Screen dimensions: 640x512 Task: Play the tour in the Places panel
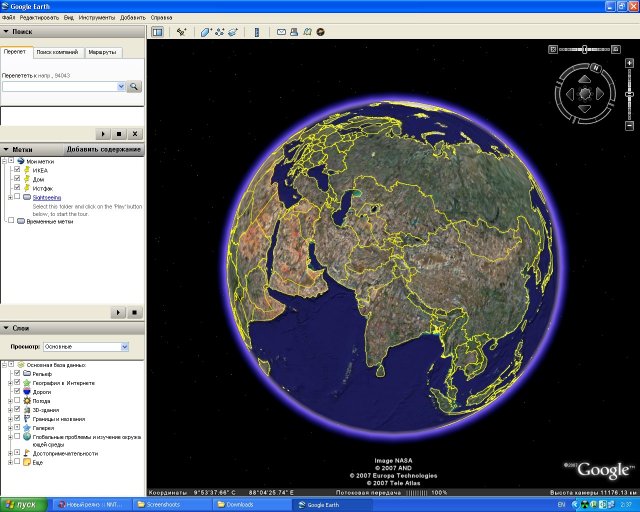[118, 313]
